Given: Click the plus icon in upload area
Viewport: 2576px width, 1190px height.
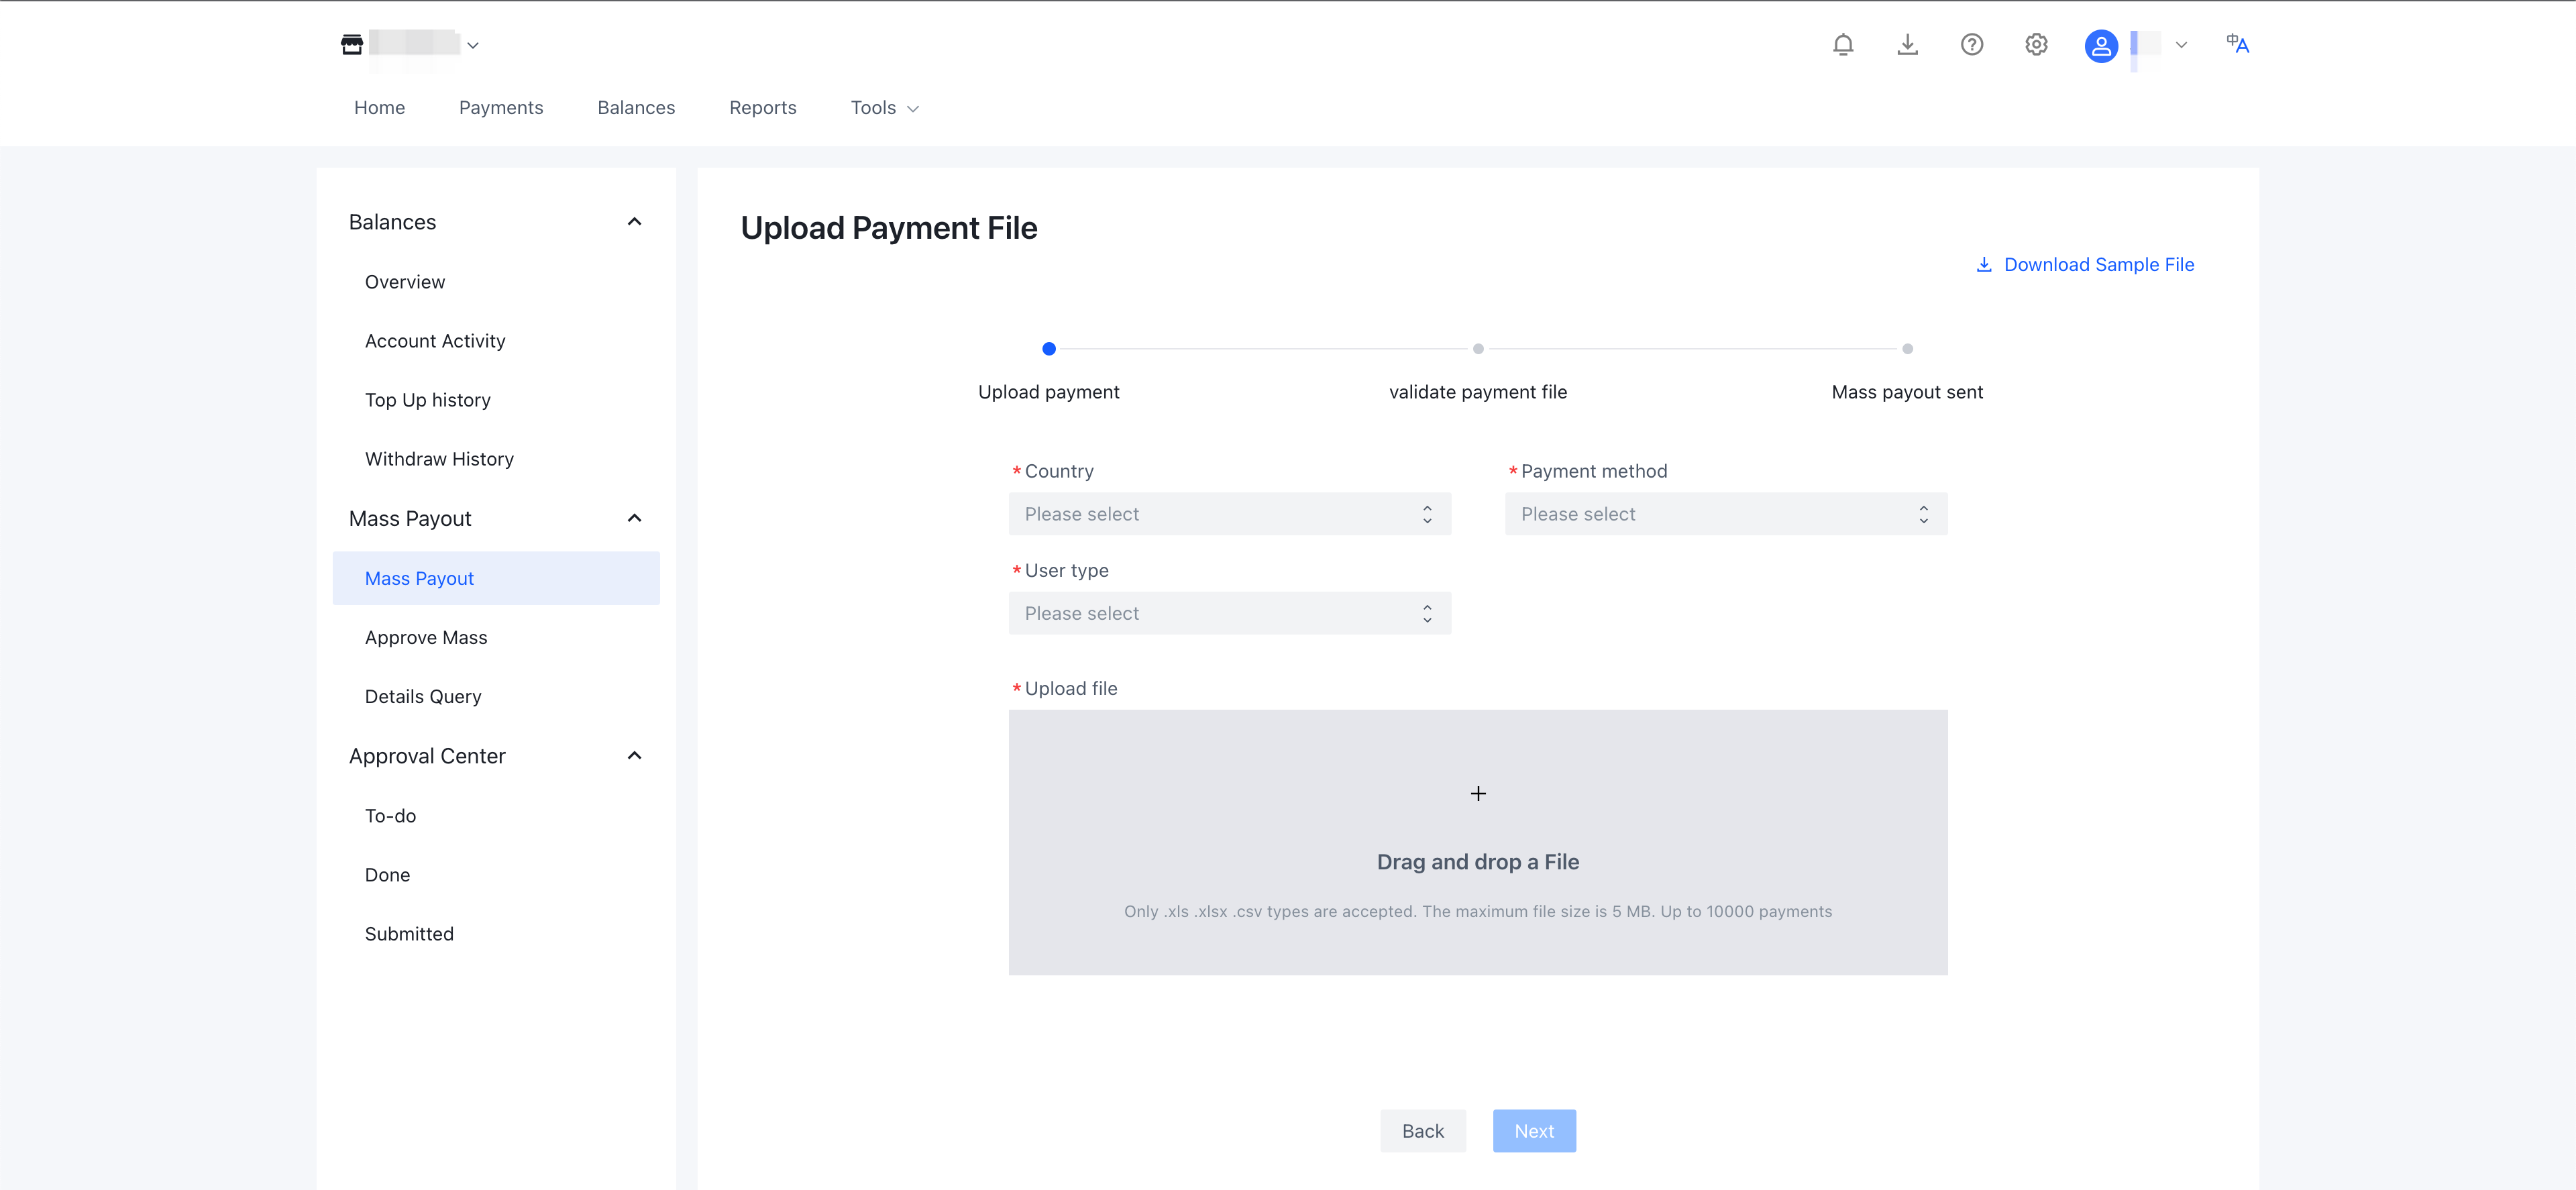Looking at the screenshot, I should (x=1478, y=793).
